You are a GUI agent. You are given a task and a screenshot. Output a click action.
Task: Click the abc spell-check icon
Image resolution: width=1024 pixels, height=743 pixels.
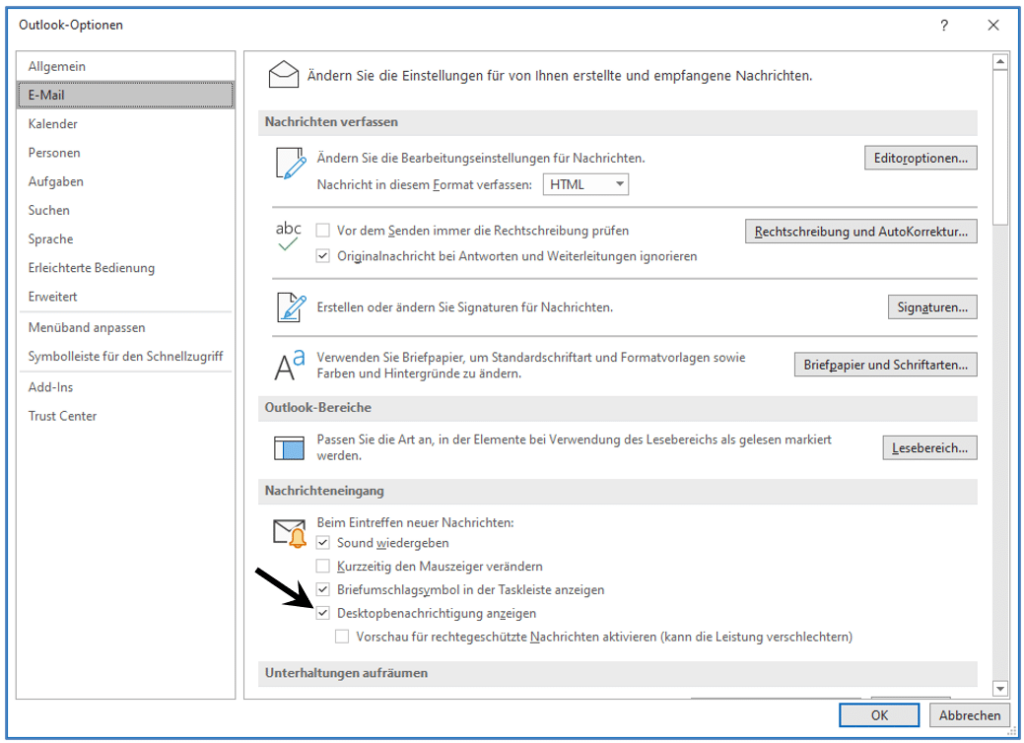click(288, 236)
